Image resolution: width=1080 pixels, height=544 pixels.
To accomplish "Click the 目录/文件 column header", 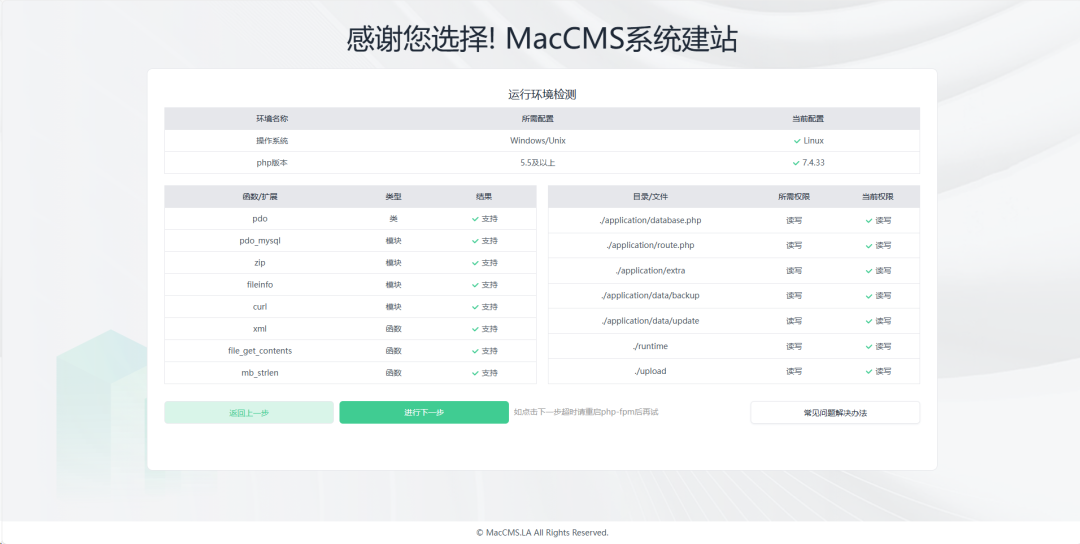I will coord(649,197).
